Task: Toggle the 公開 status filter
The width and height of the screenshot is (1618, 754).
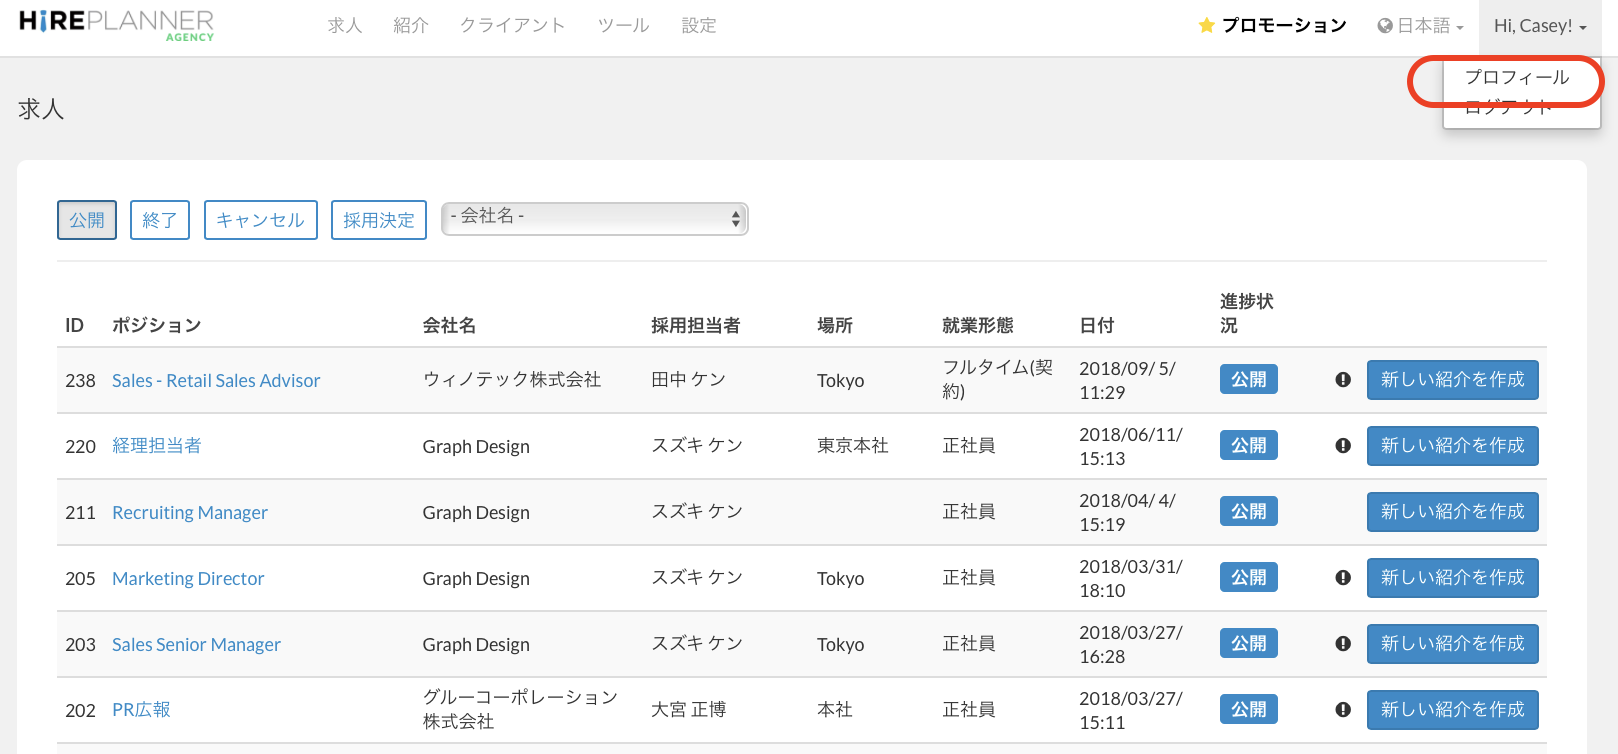Action: point(87,220)
